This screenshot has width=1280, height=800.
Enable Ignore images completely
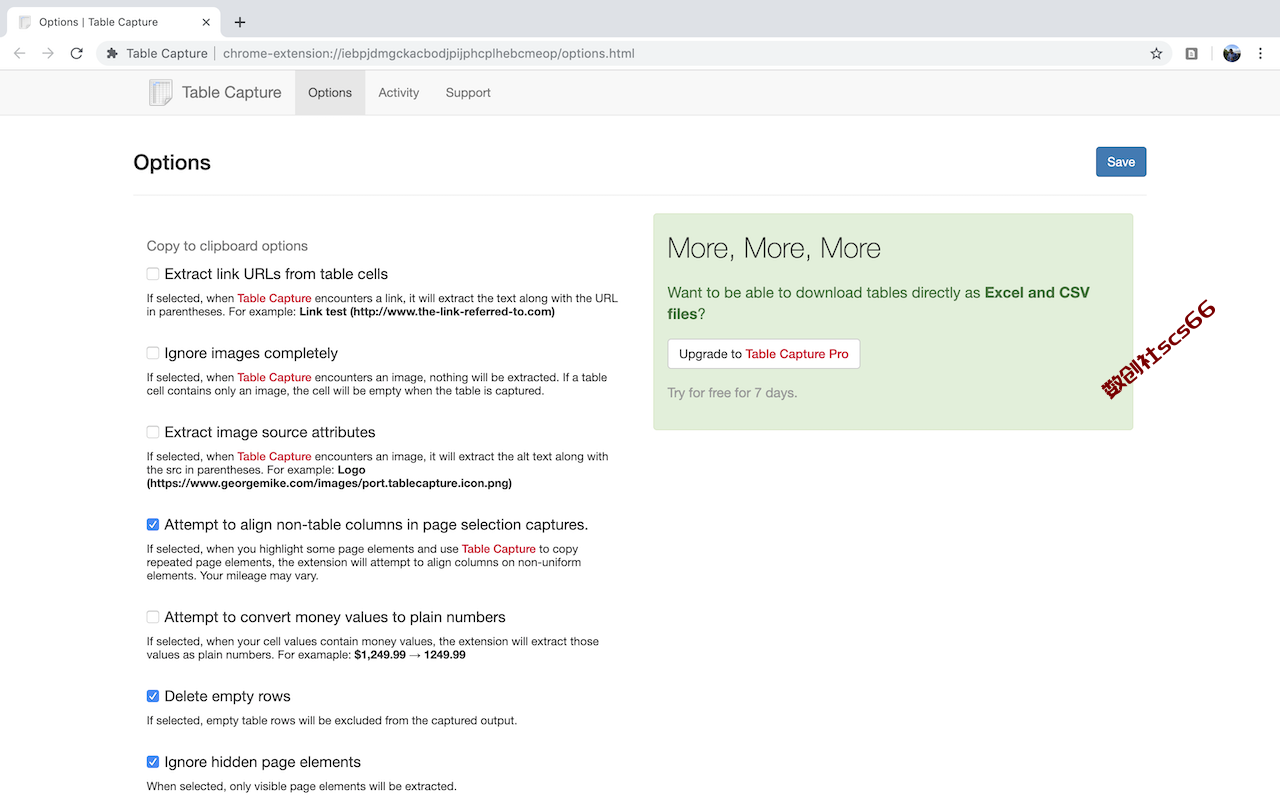(153, 353)
